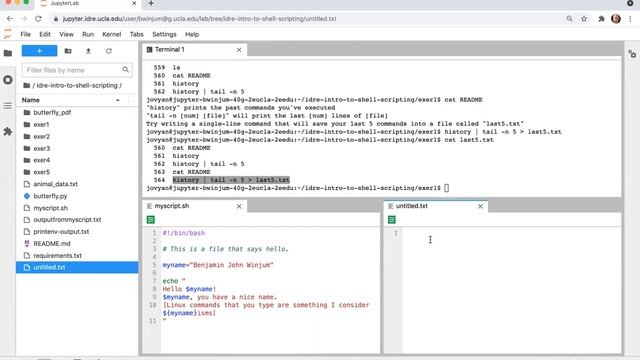The height and width of the screenshot is (360, 640).
Task: Open the Tabs menu
Action: pyautogui.click(x=136, y=34)
